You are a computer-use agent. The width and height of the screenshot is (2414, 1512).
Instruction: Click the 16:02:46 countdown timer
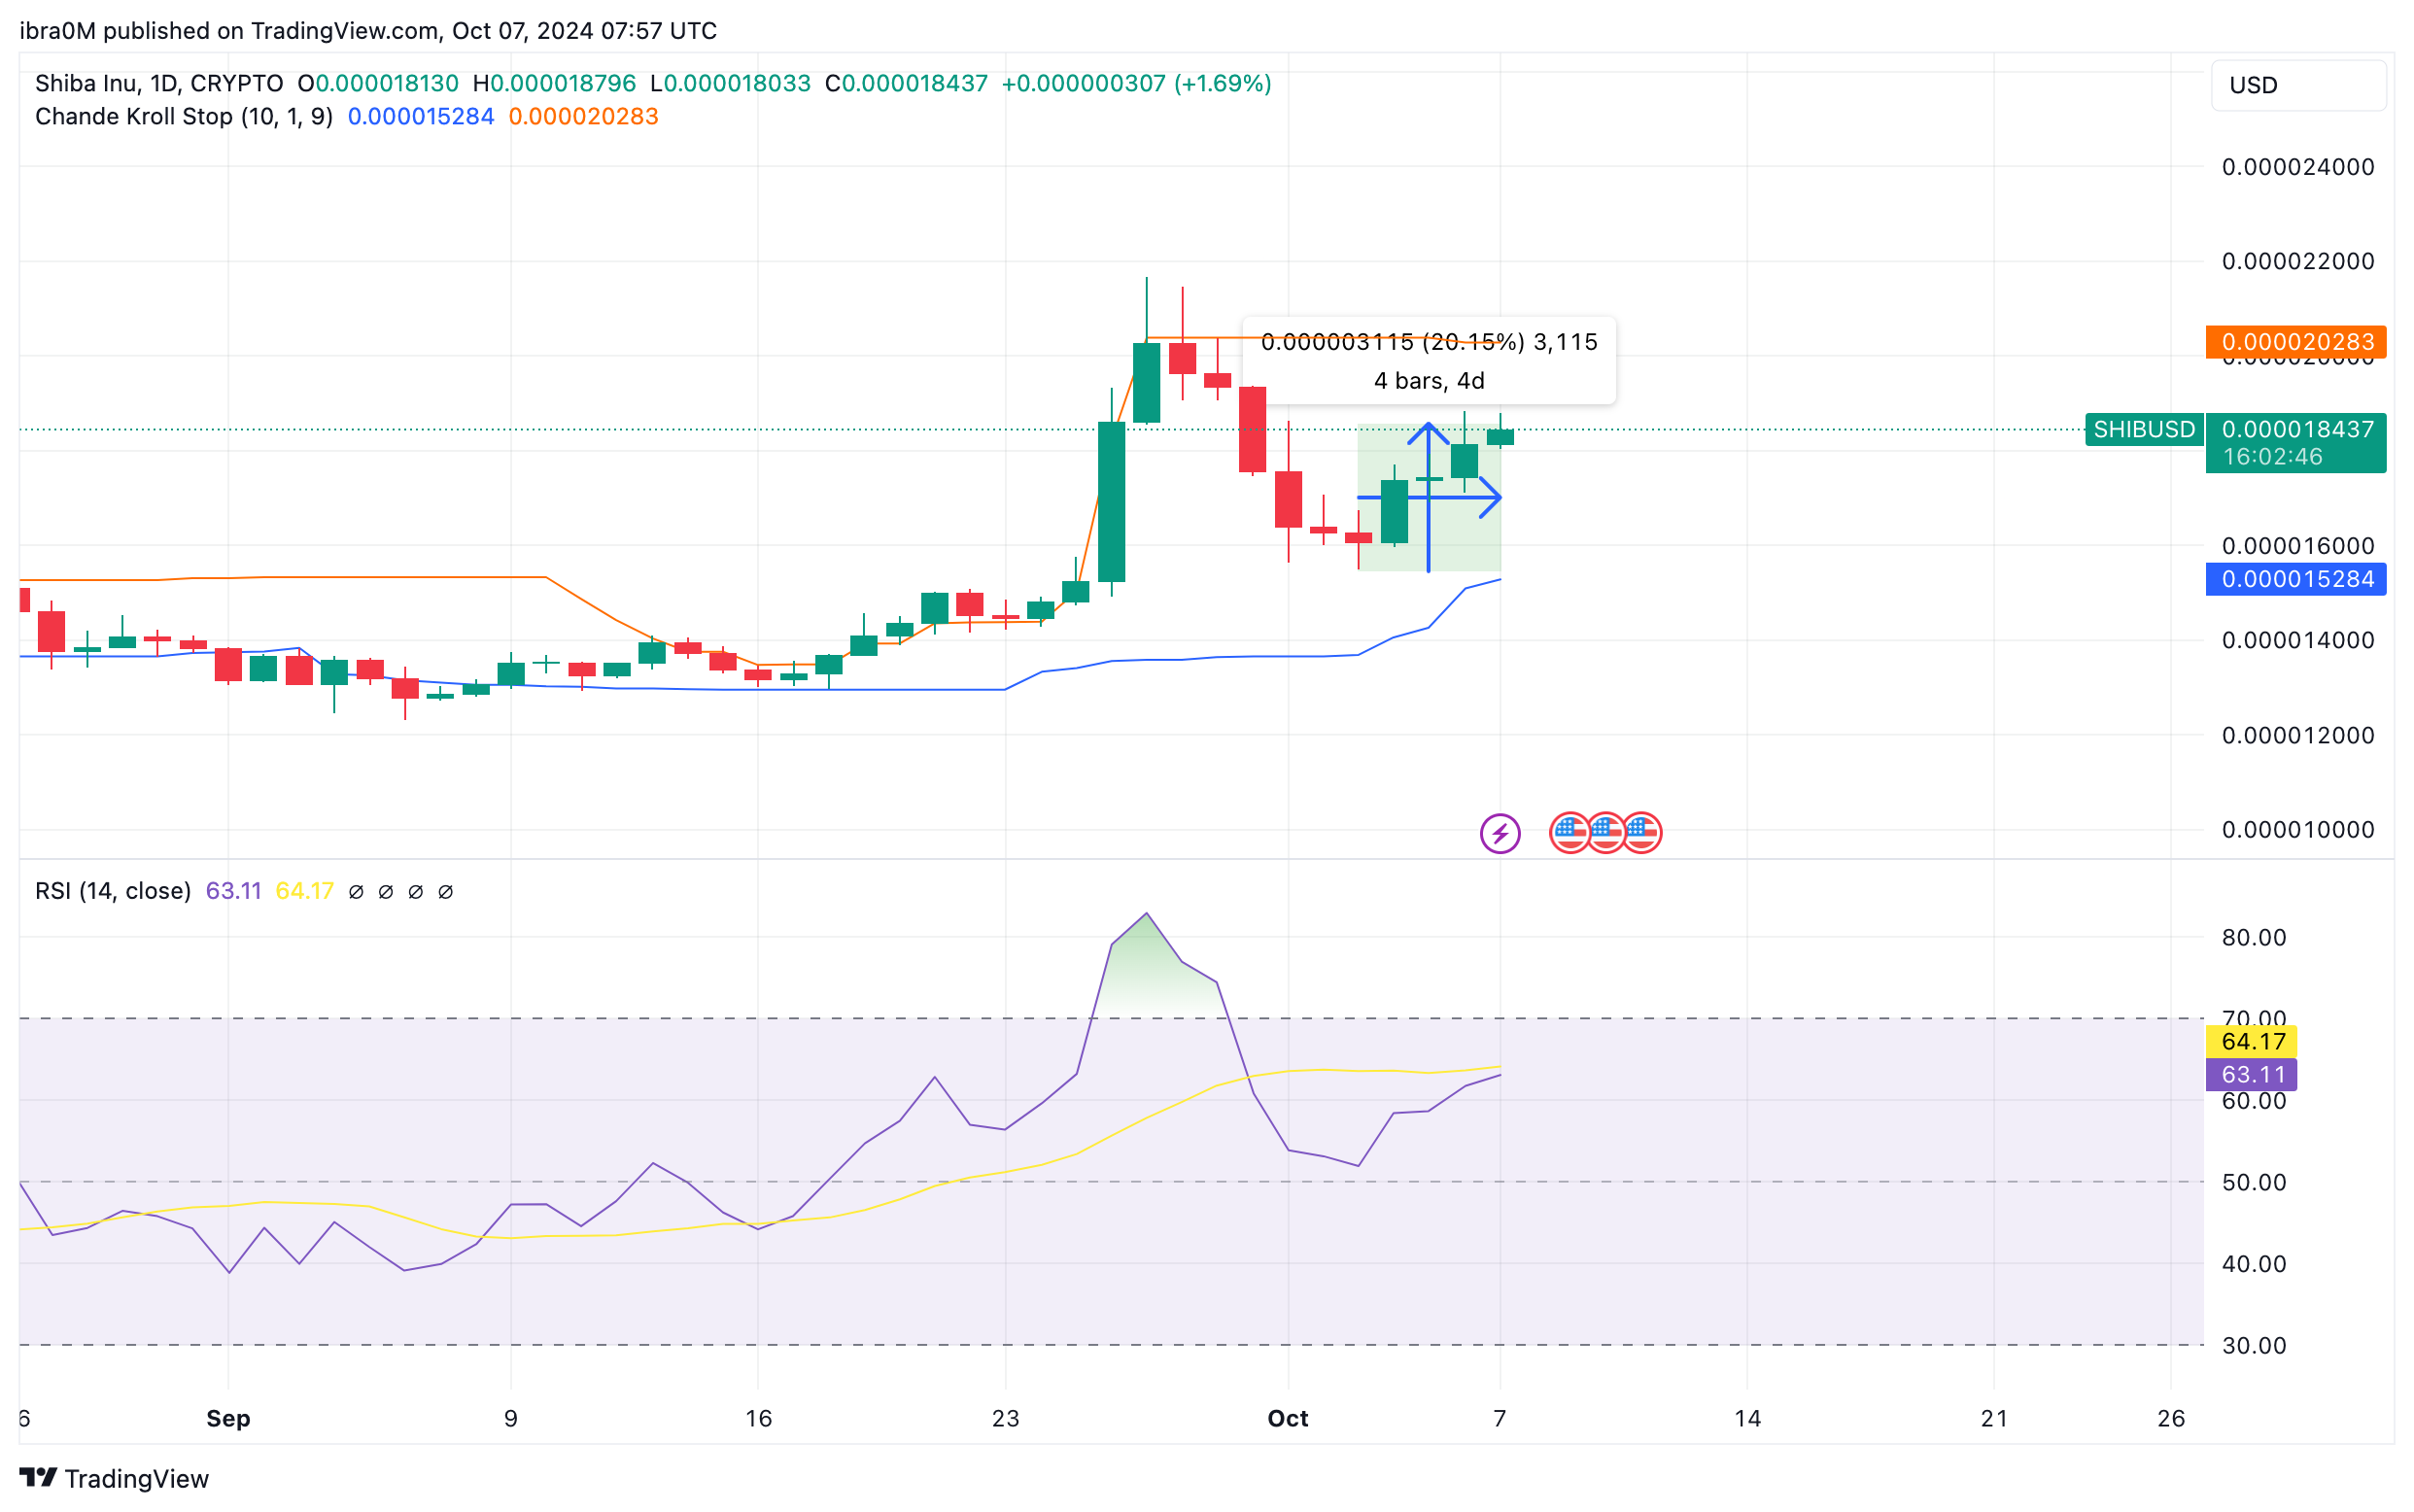point(2272,457)
